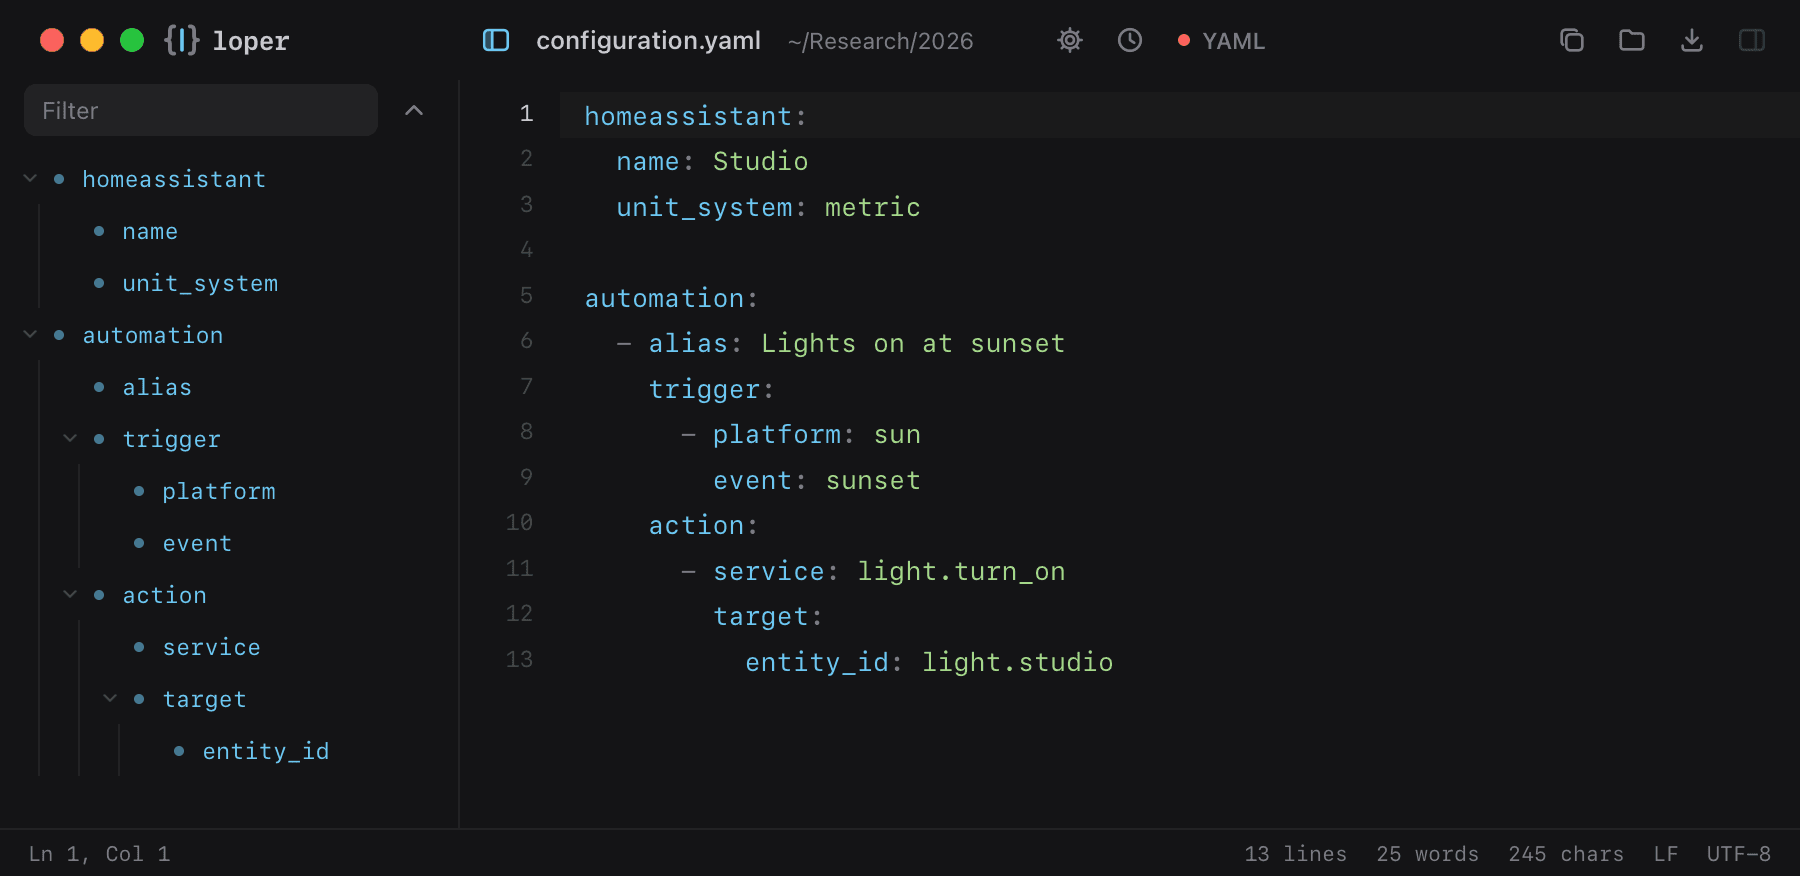Click 'light.studio' in the editor
This screenshot has width=1800, height=876.
1017,662
